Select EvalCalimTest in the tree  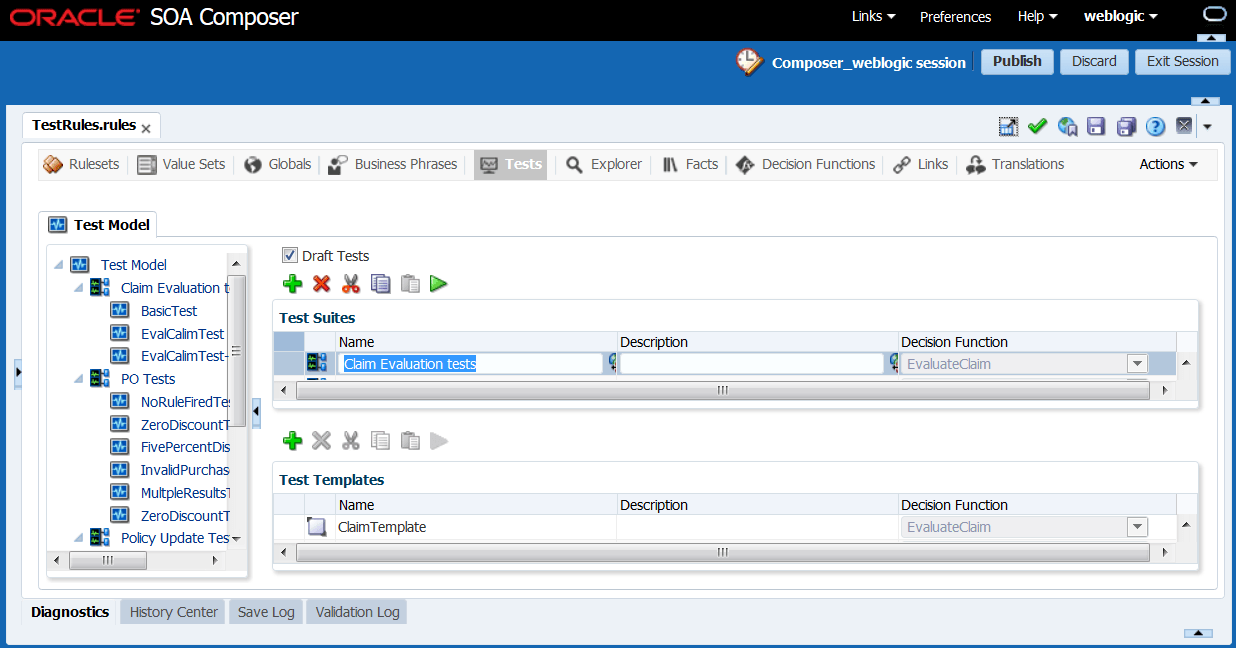click(x=183, y=333)
